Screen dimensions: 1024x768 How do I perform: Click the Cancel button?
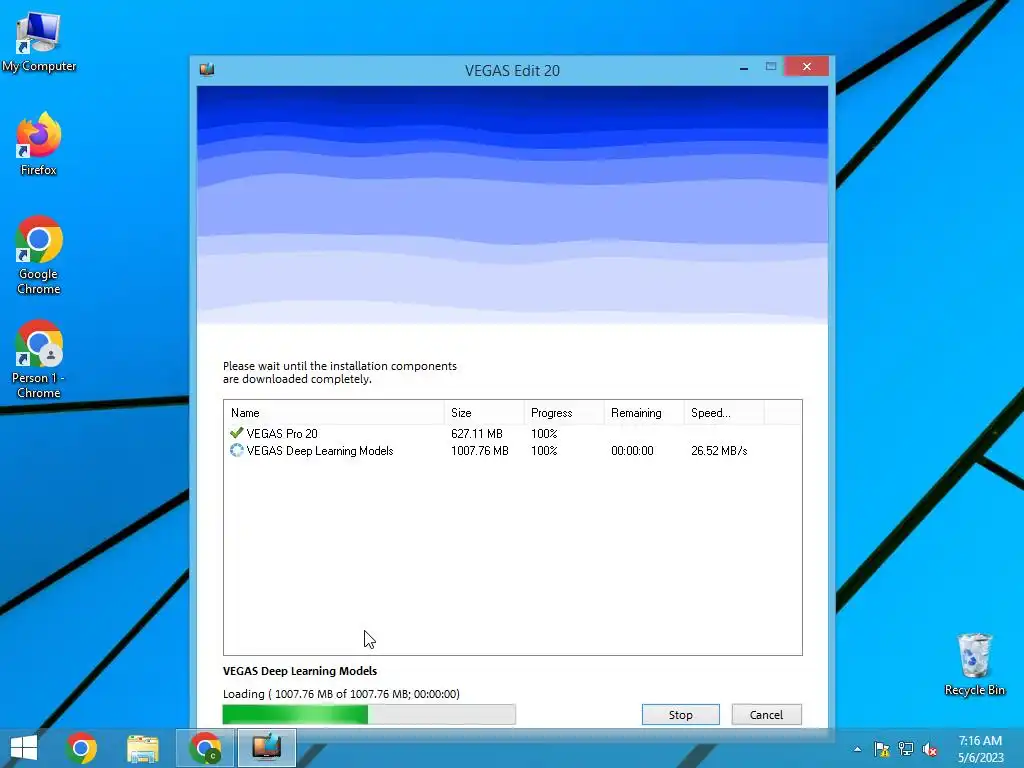[x=766, y=714]
